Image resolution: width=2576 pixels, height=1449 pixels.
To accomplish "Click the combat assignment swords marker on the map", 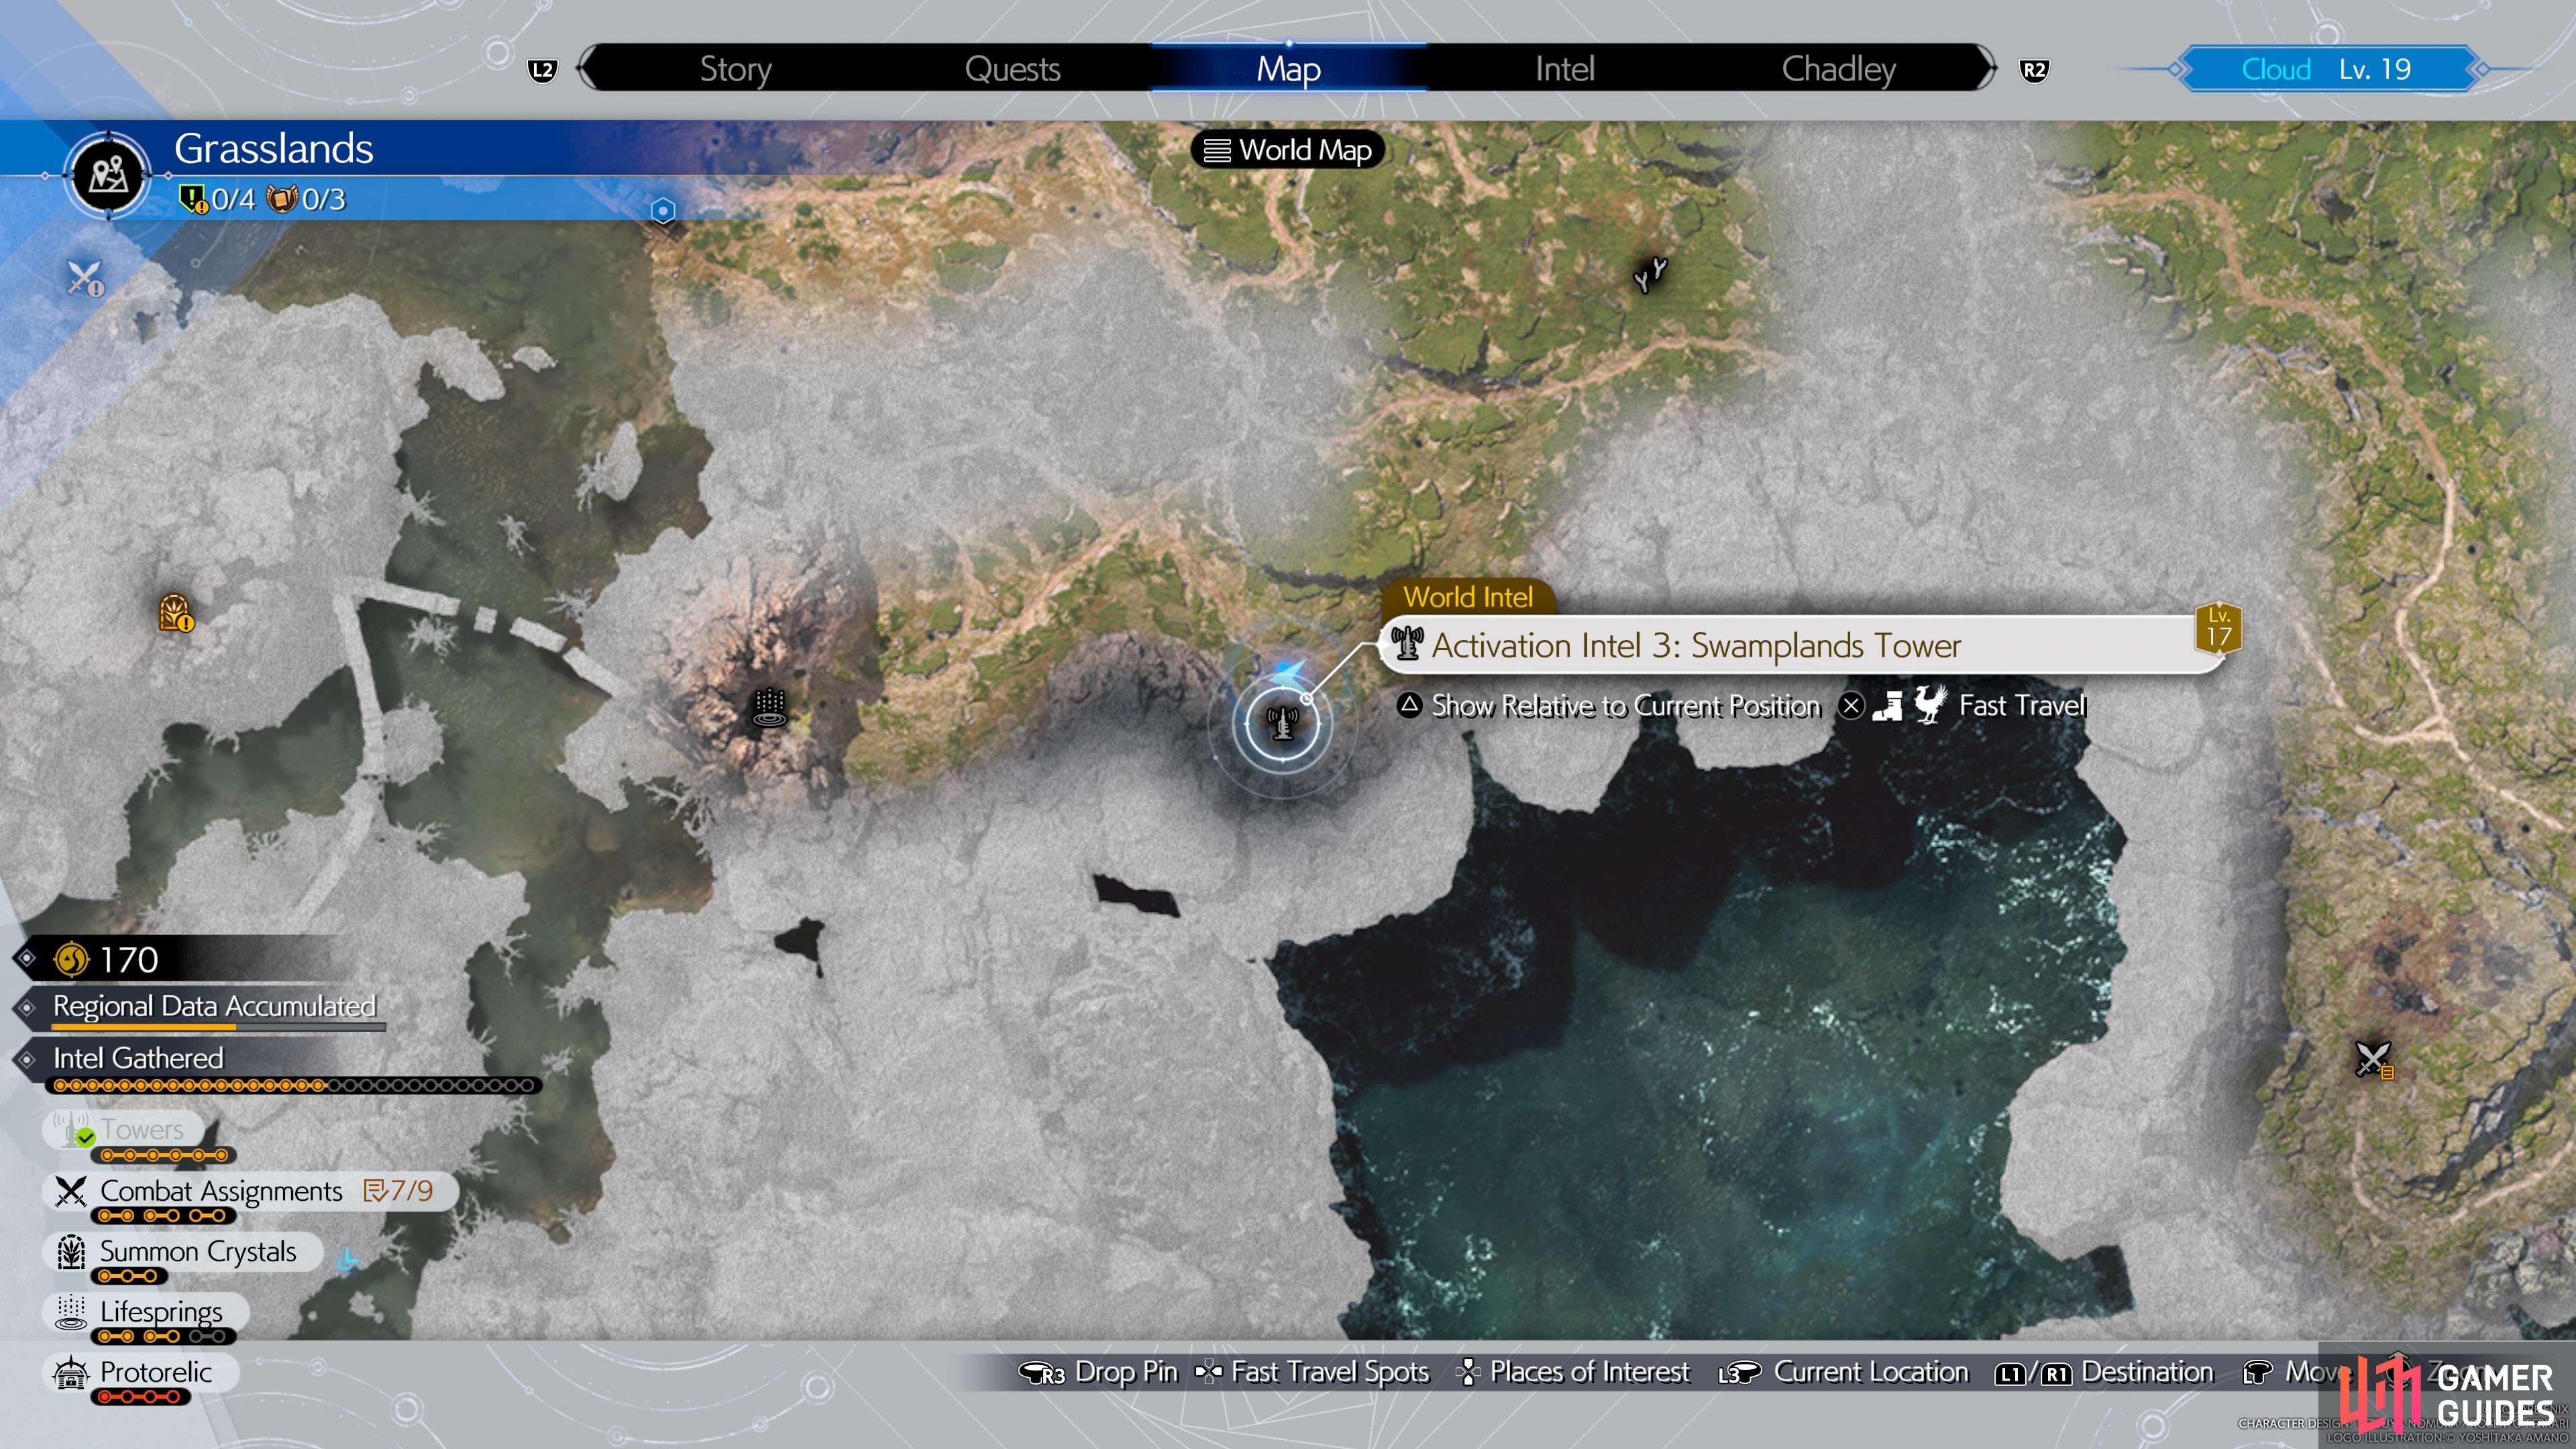I will click(2374, 1060).
